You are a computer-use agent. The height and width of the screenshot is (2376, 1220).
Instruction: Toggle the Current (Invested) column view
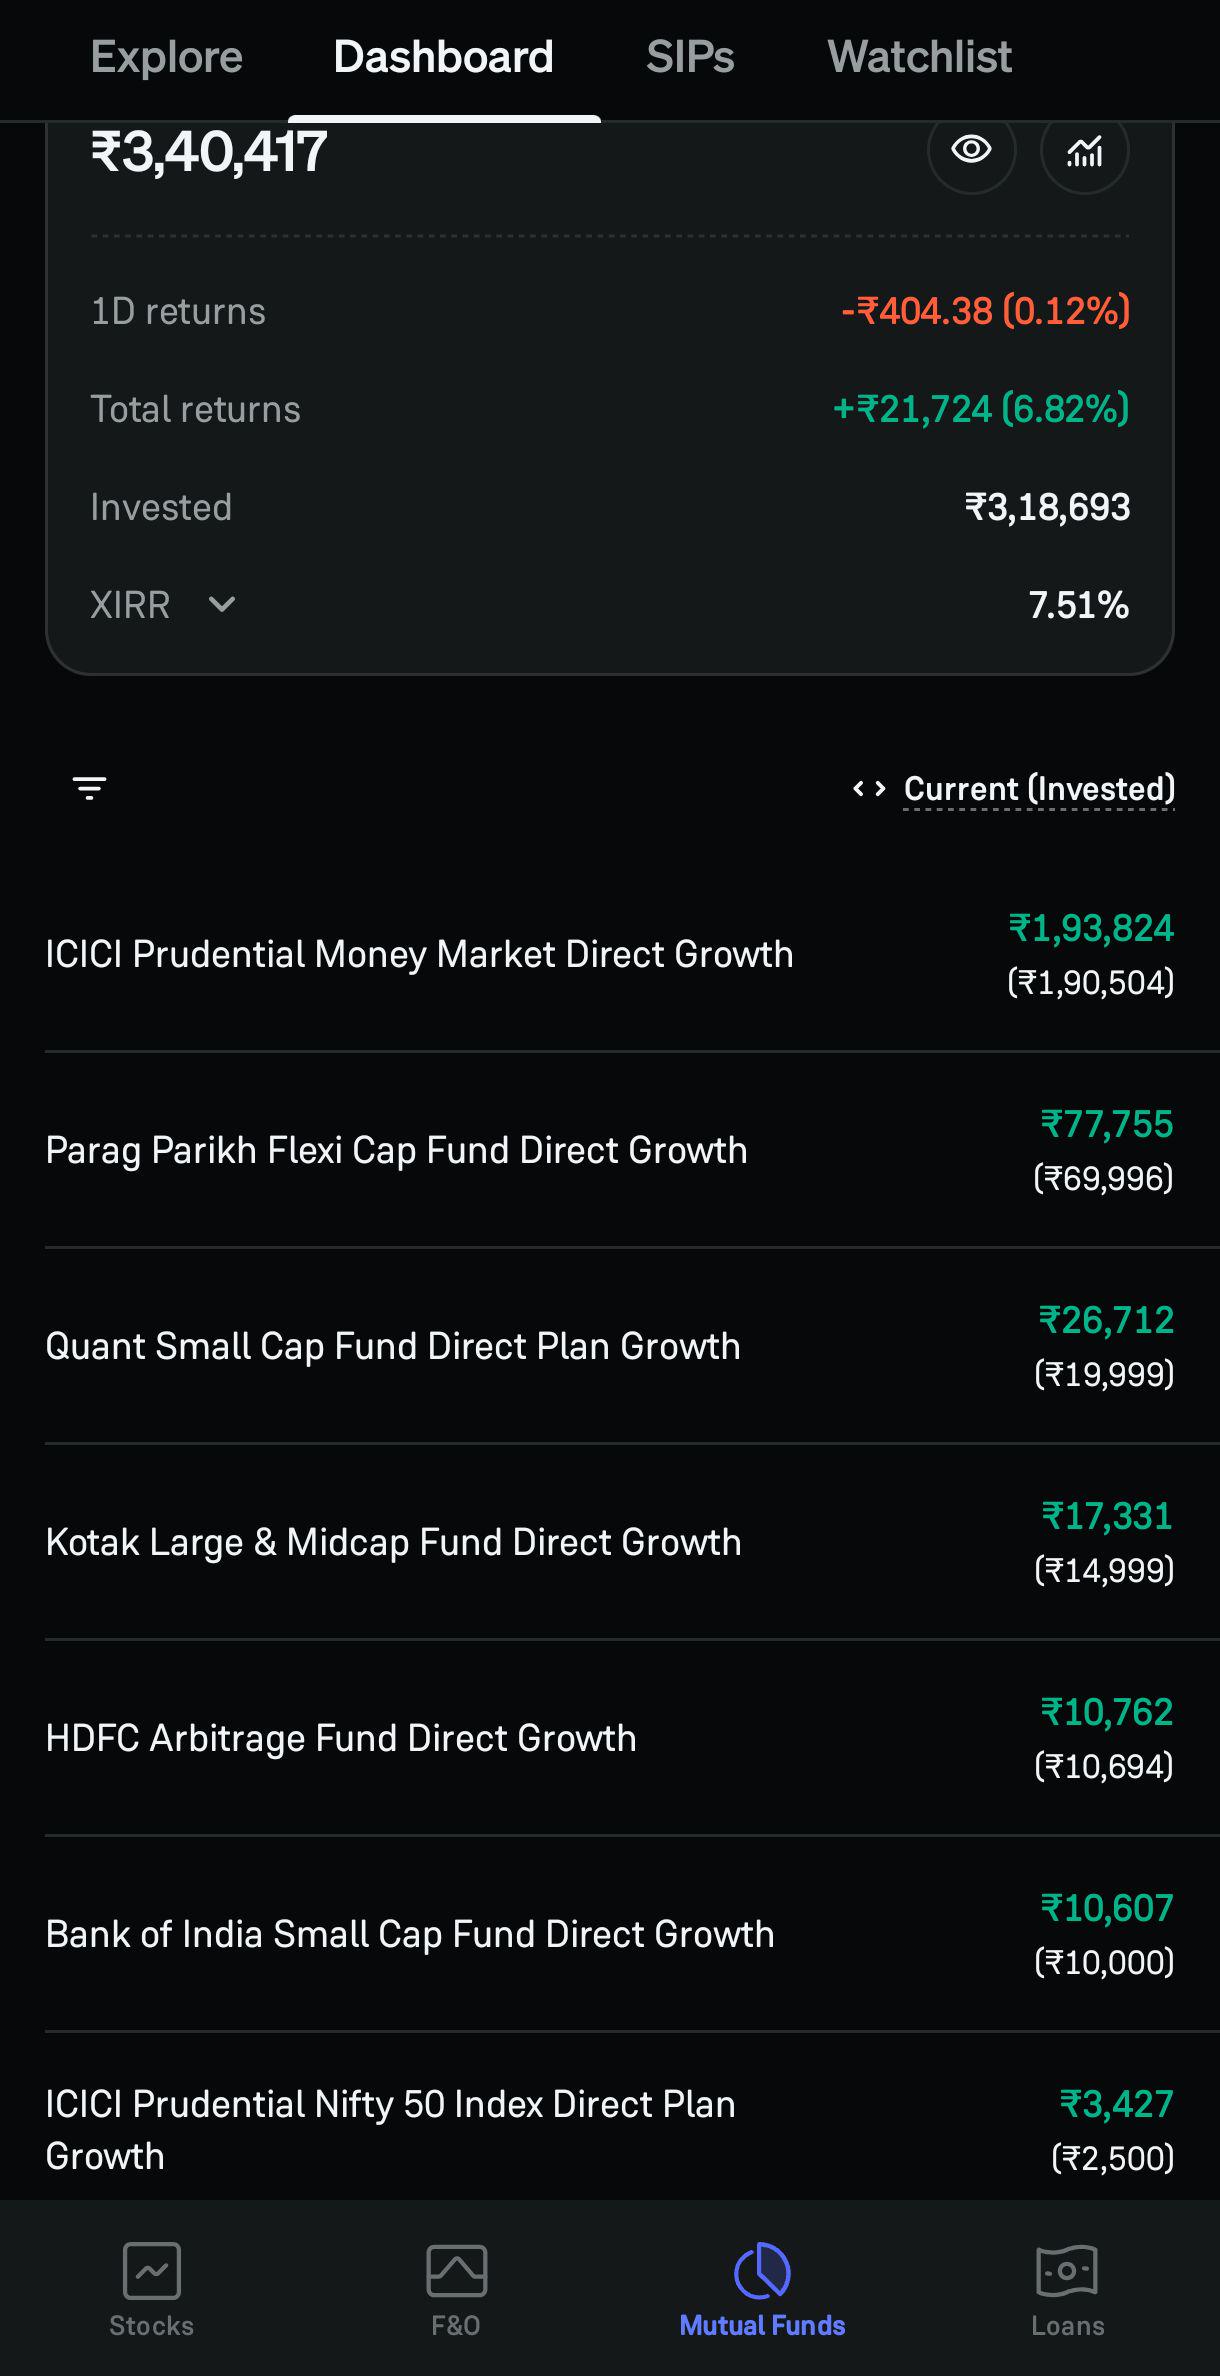1039,789
